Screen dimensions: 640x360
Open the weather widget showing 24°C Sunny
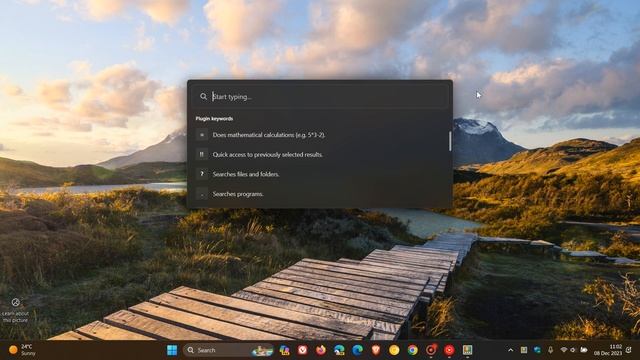pos(22,350)
